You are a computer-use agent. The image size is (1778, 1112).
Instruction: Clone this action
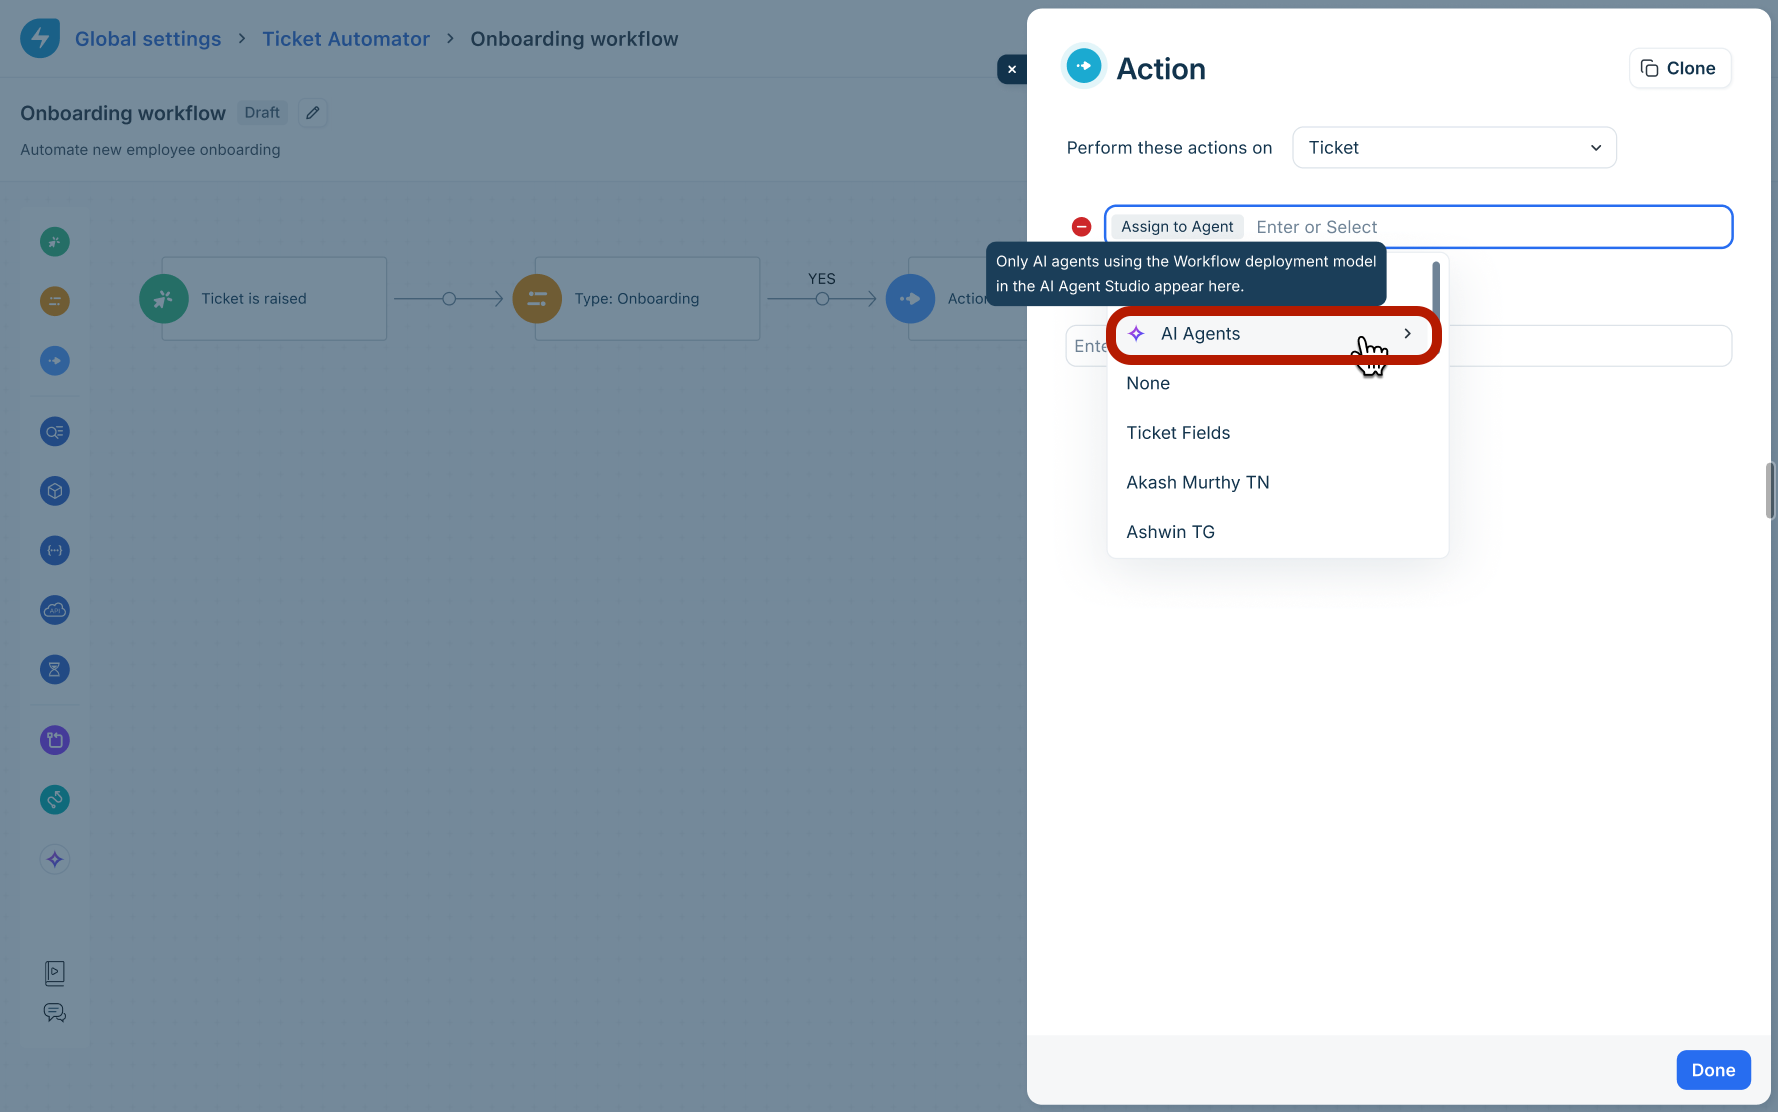click(x=1680, y=68)
